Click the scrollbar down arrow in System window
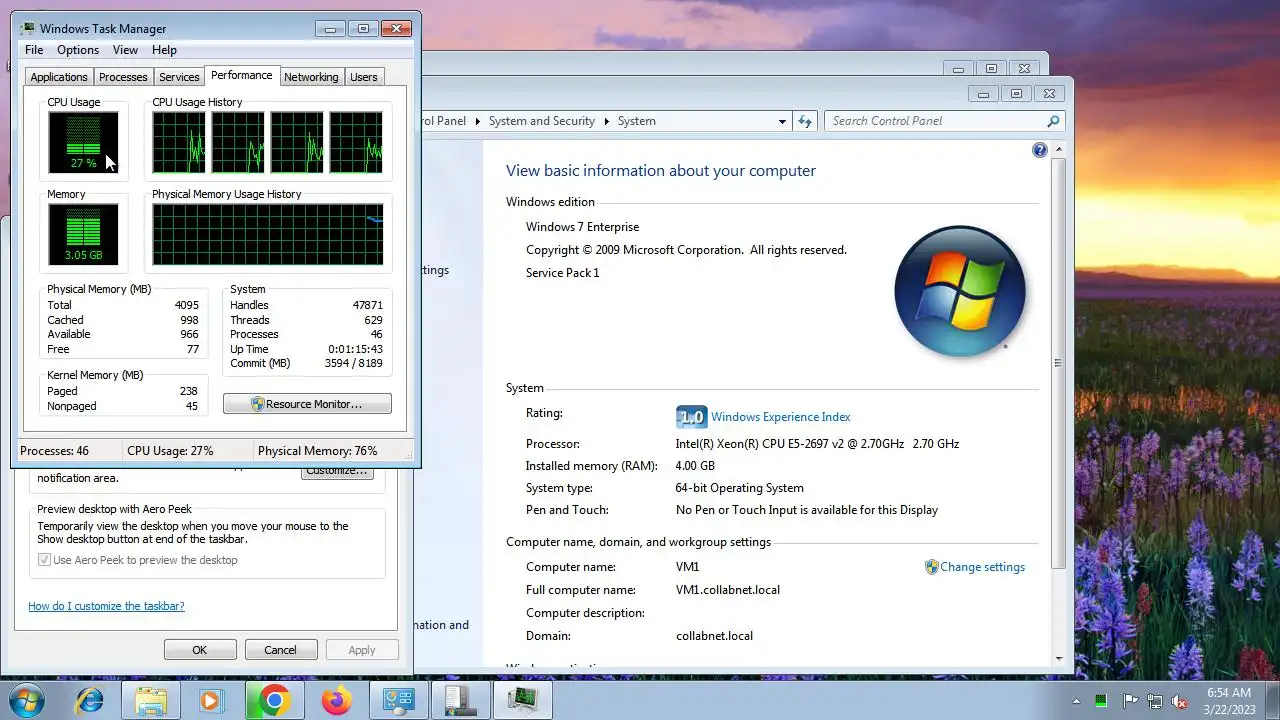Screen dimensions: 1280x720 coord(1058,658)
